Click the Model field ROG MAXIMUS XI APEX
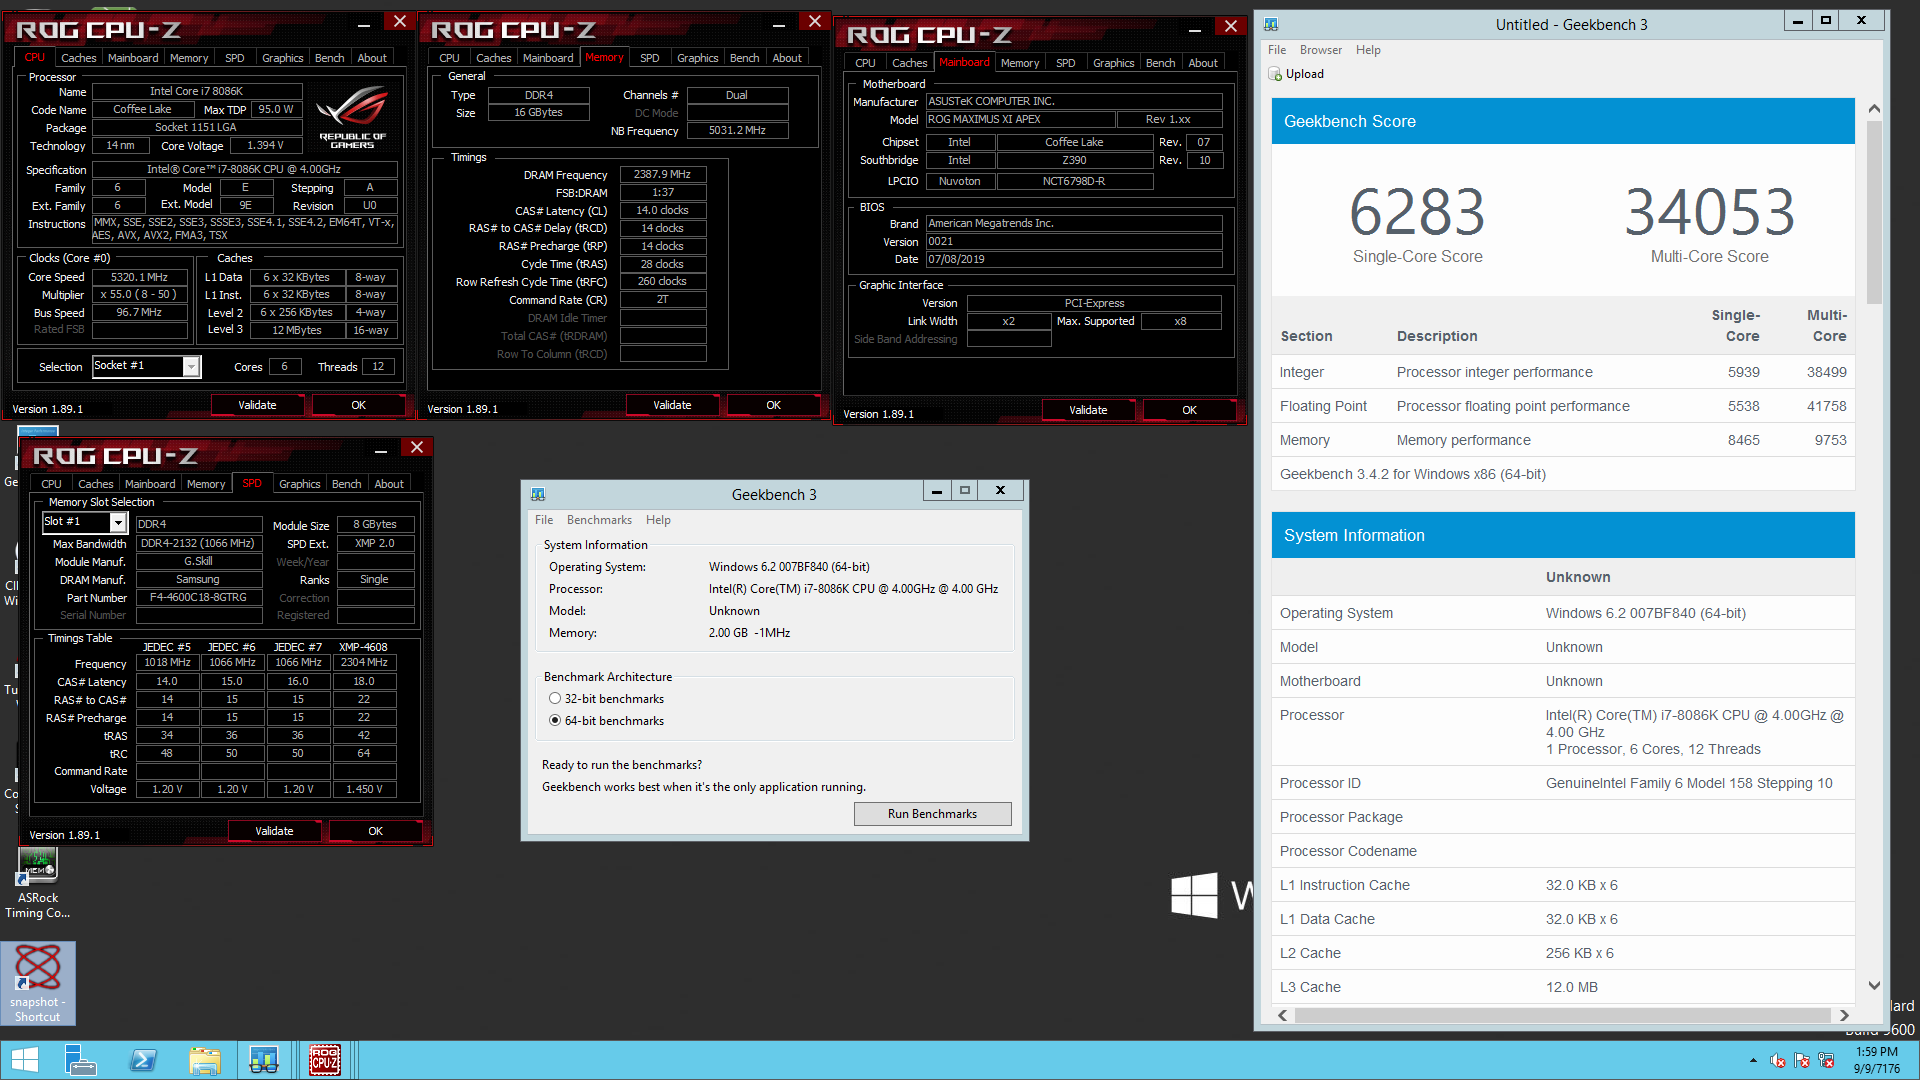Screen dimensions: 1920x1080 [1020, 119]
